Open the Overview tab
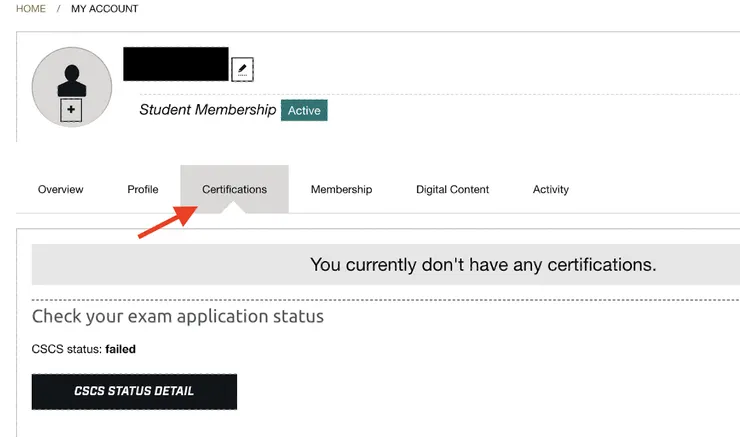 [60, 189]
